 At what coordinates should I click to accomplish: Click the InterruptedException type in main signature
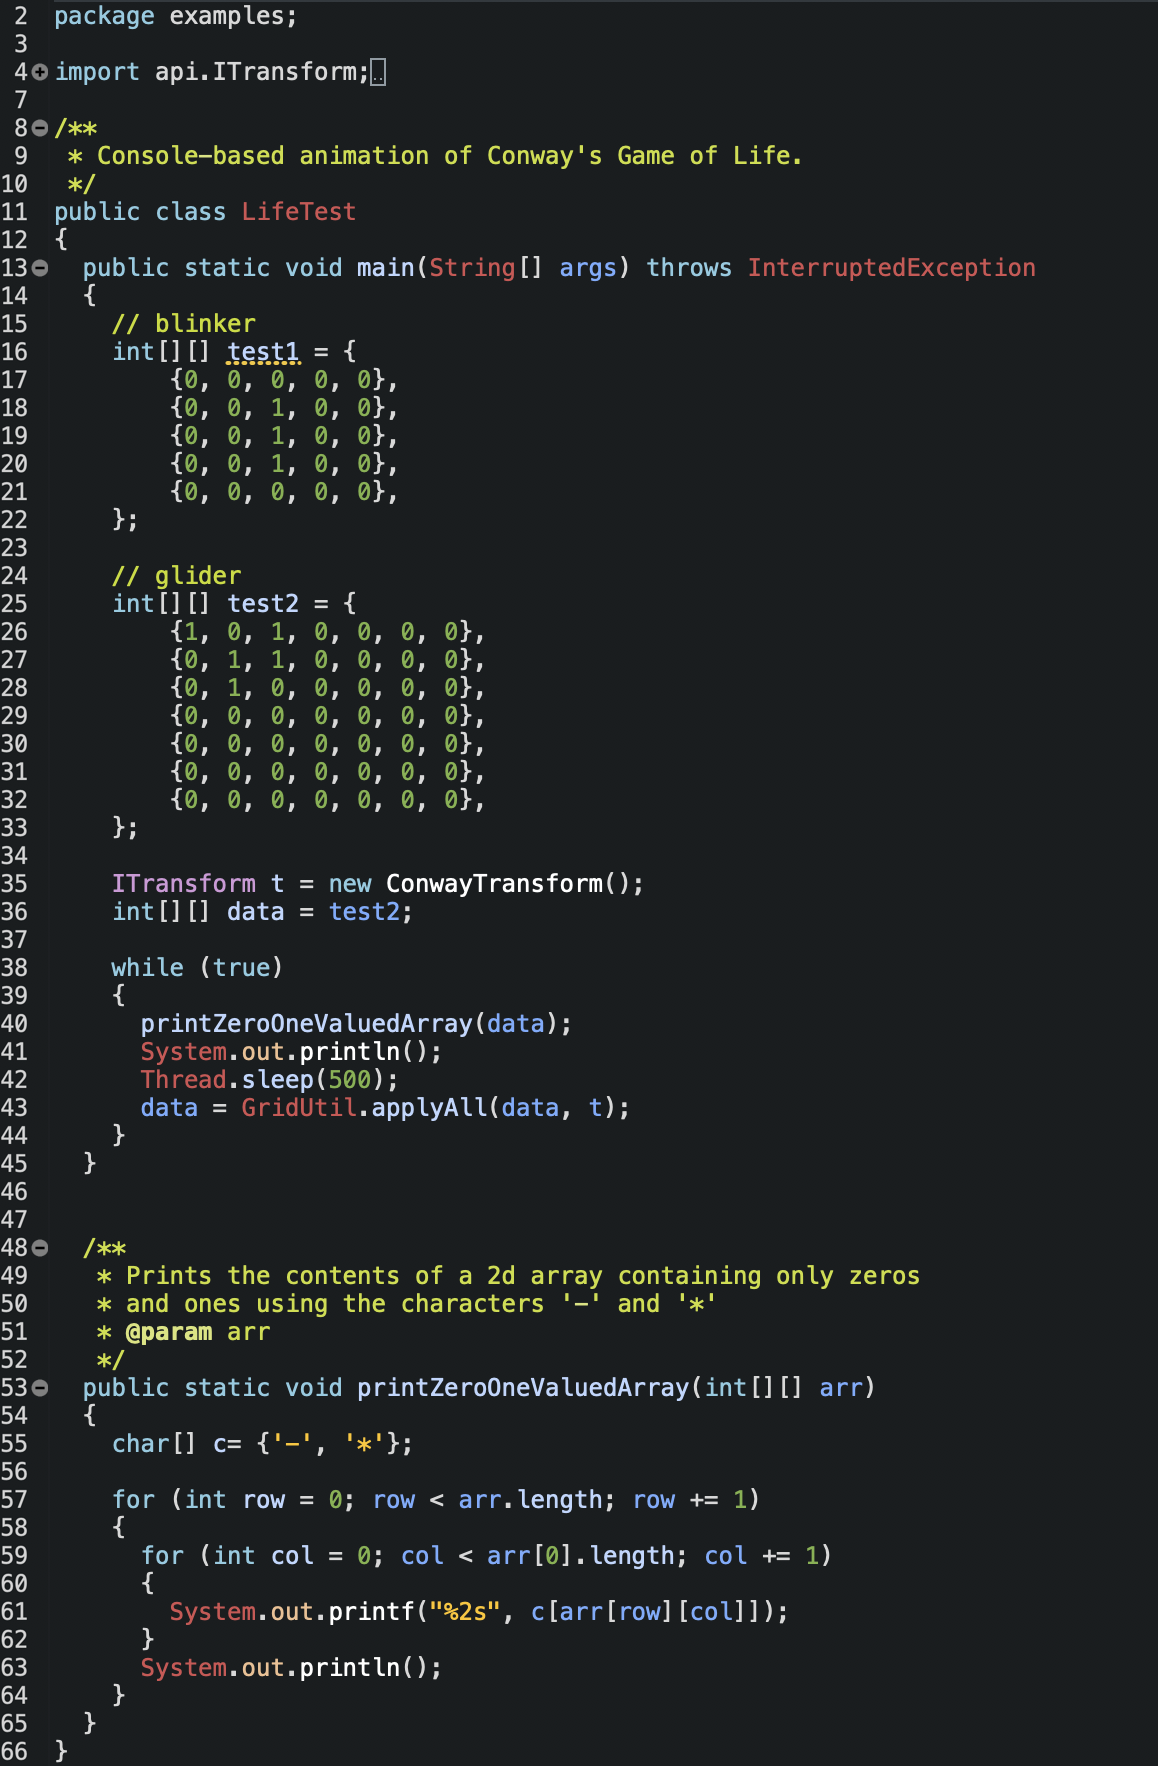tap(892, 268)
